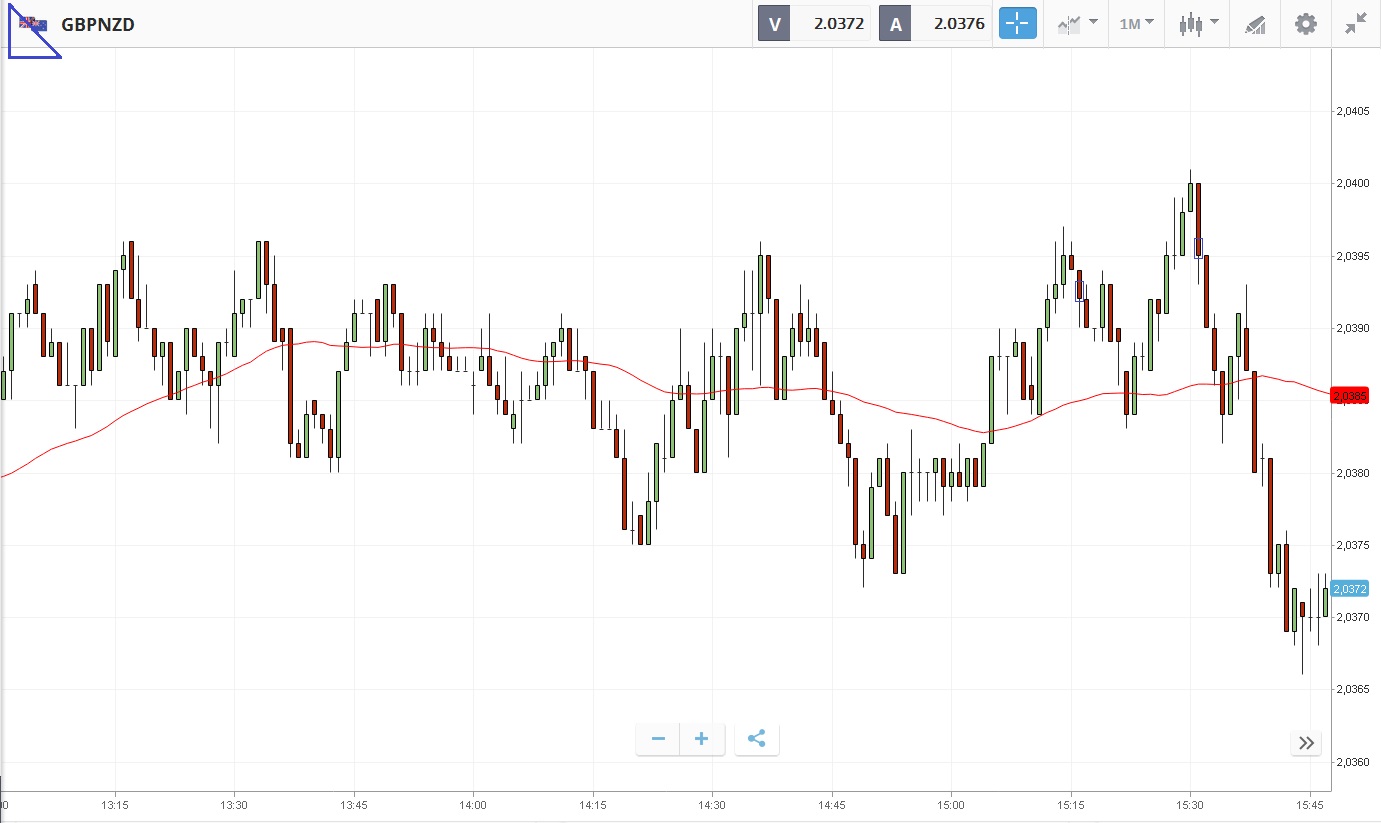This screenshot has width=1381, height=823.
Task: Share the chart
Action: [x=757, y=739]
